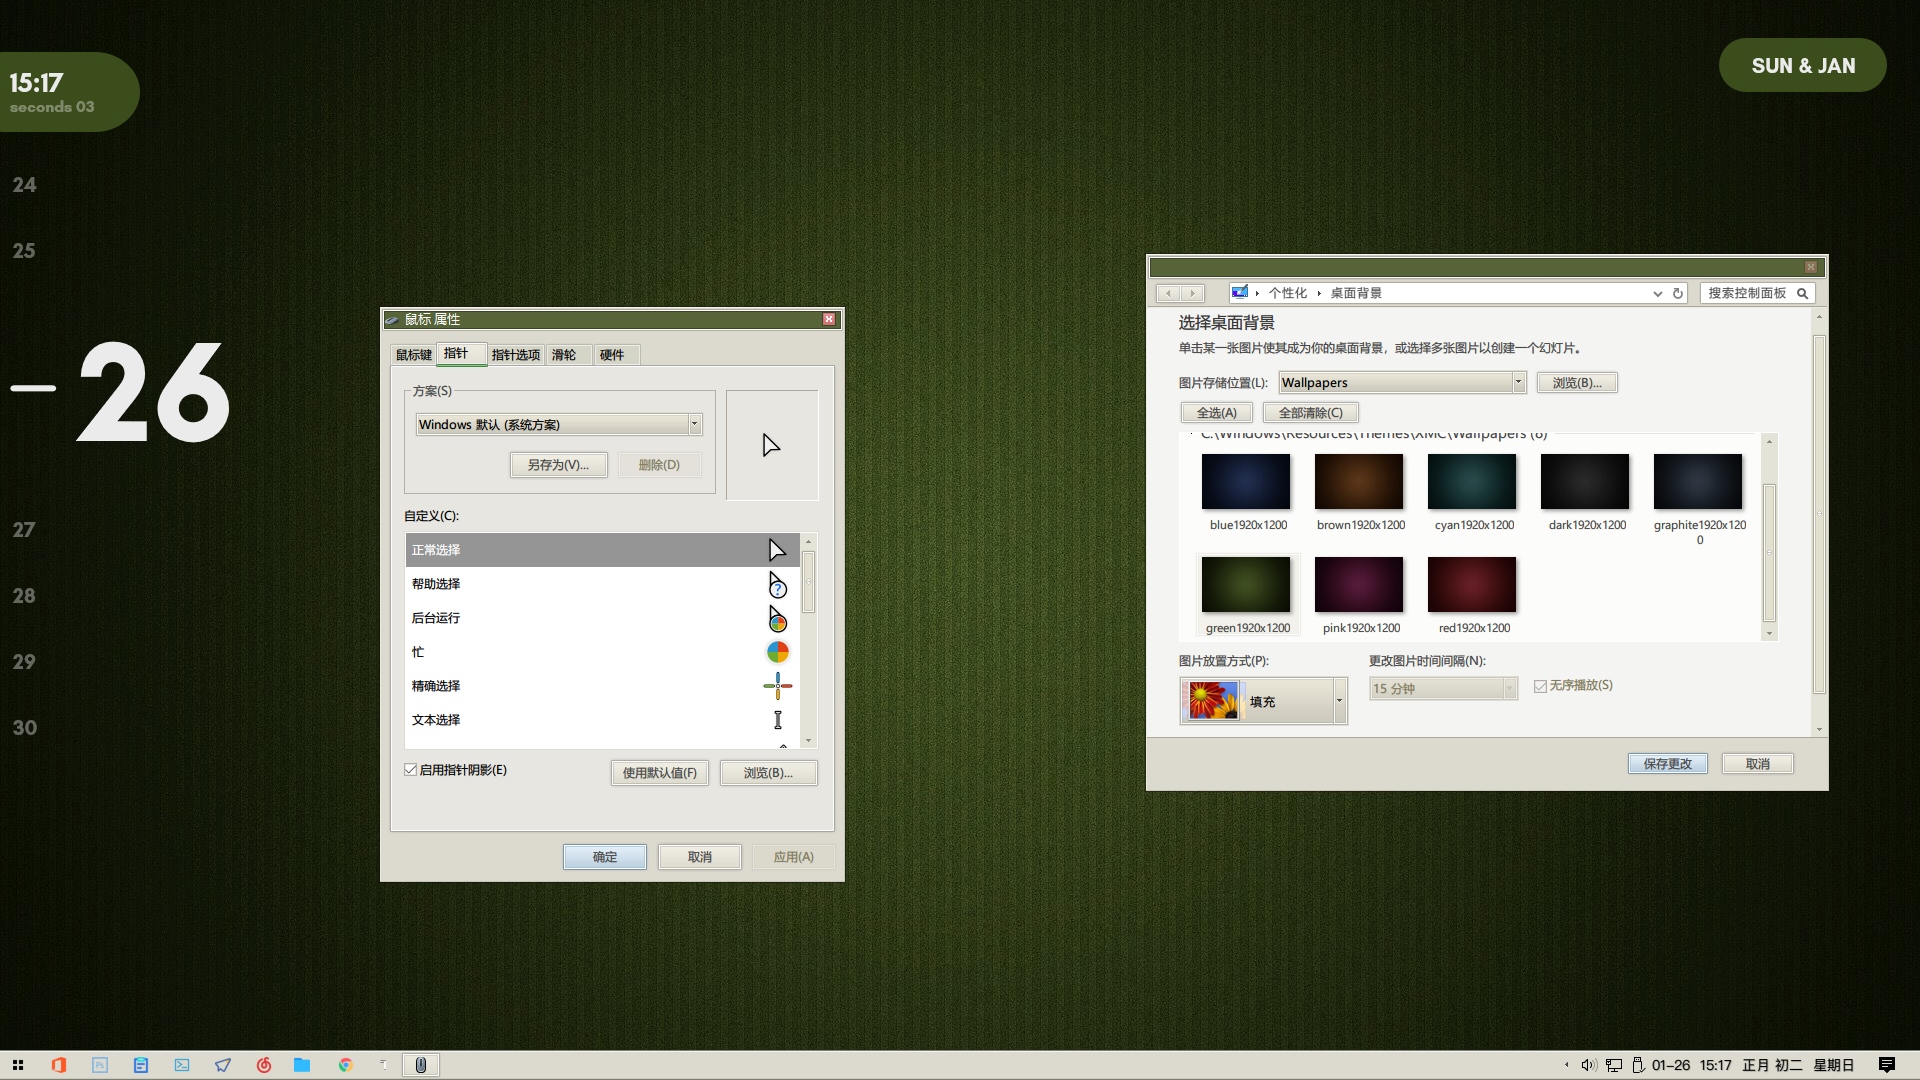Click the search magnifier in control panel search

click(1802, 293)
